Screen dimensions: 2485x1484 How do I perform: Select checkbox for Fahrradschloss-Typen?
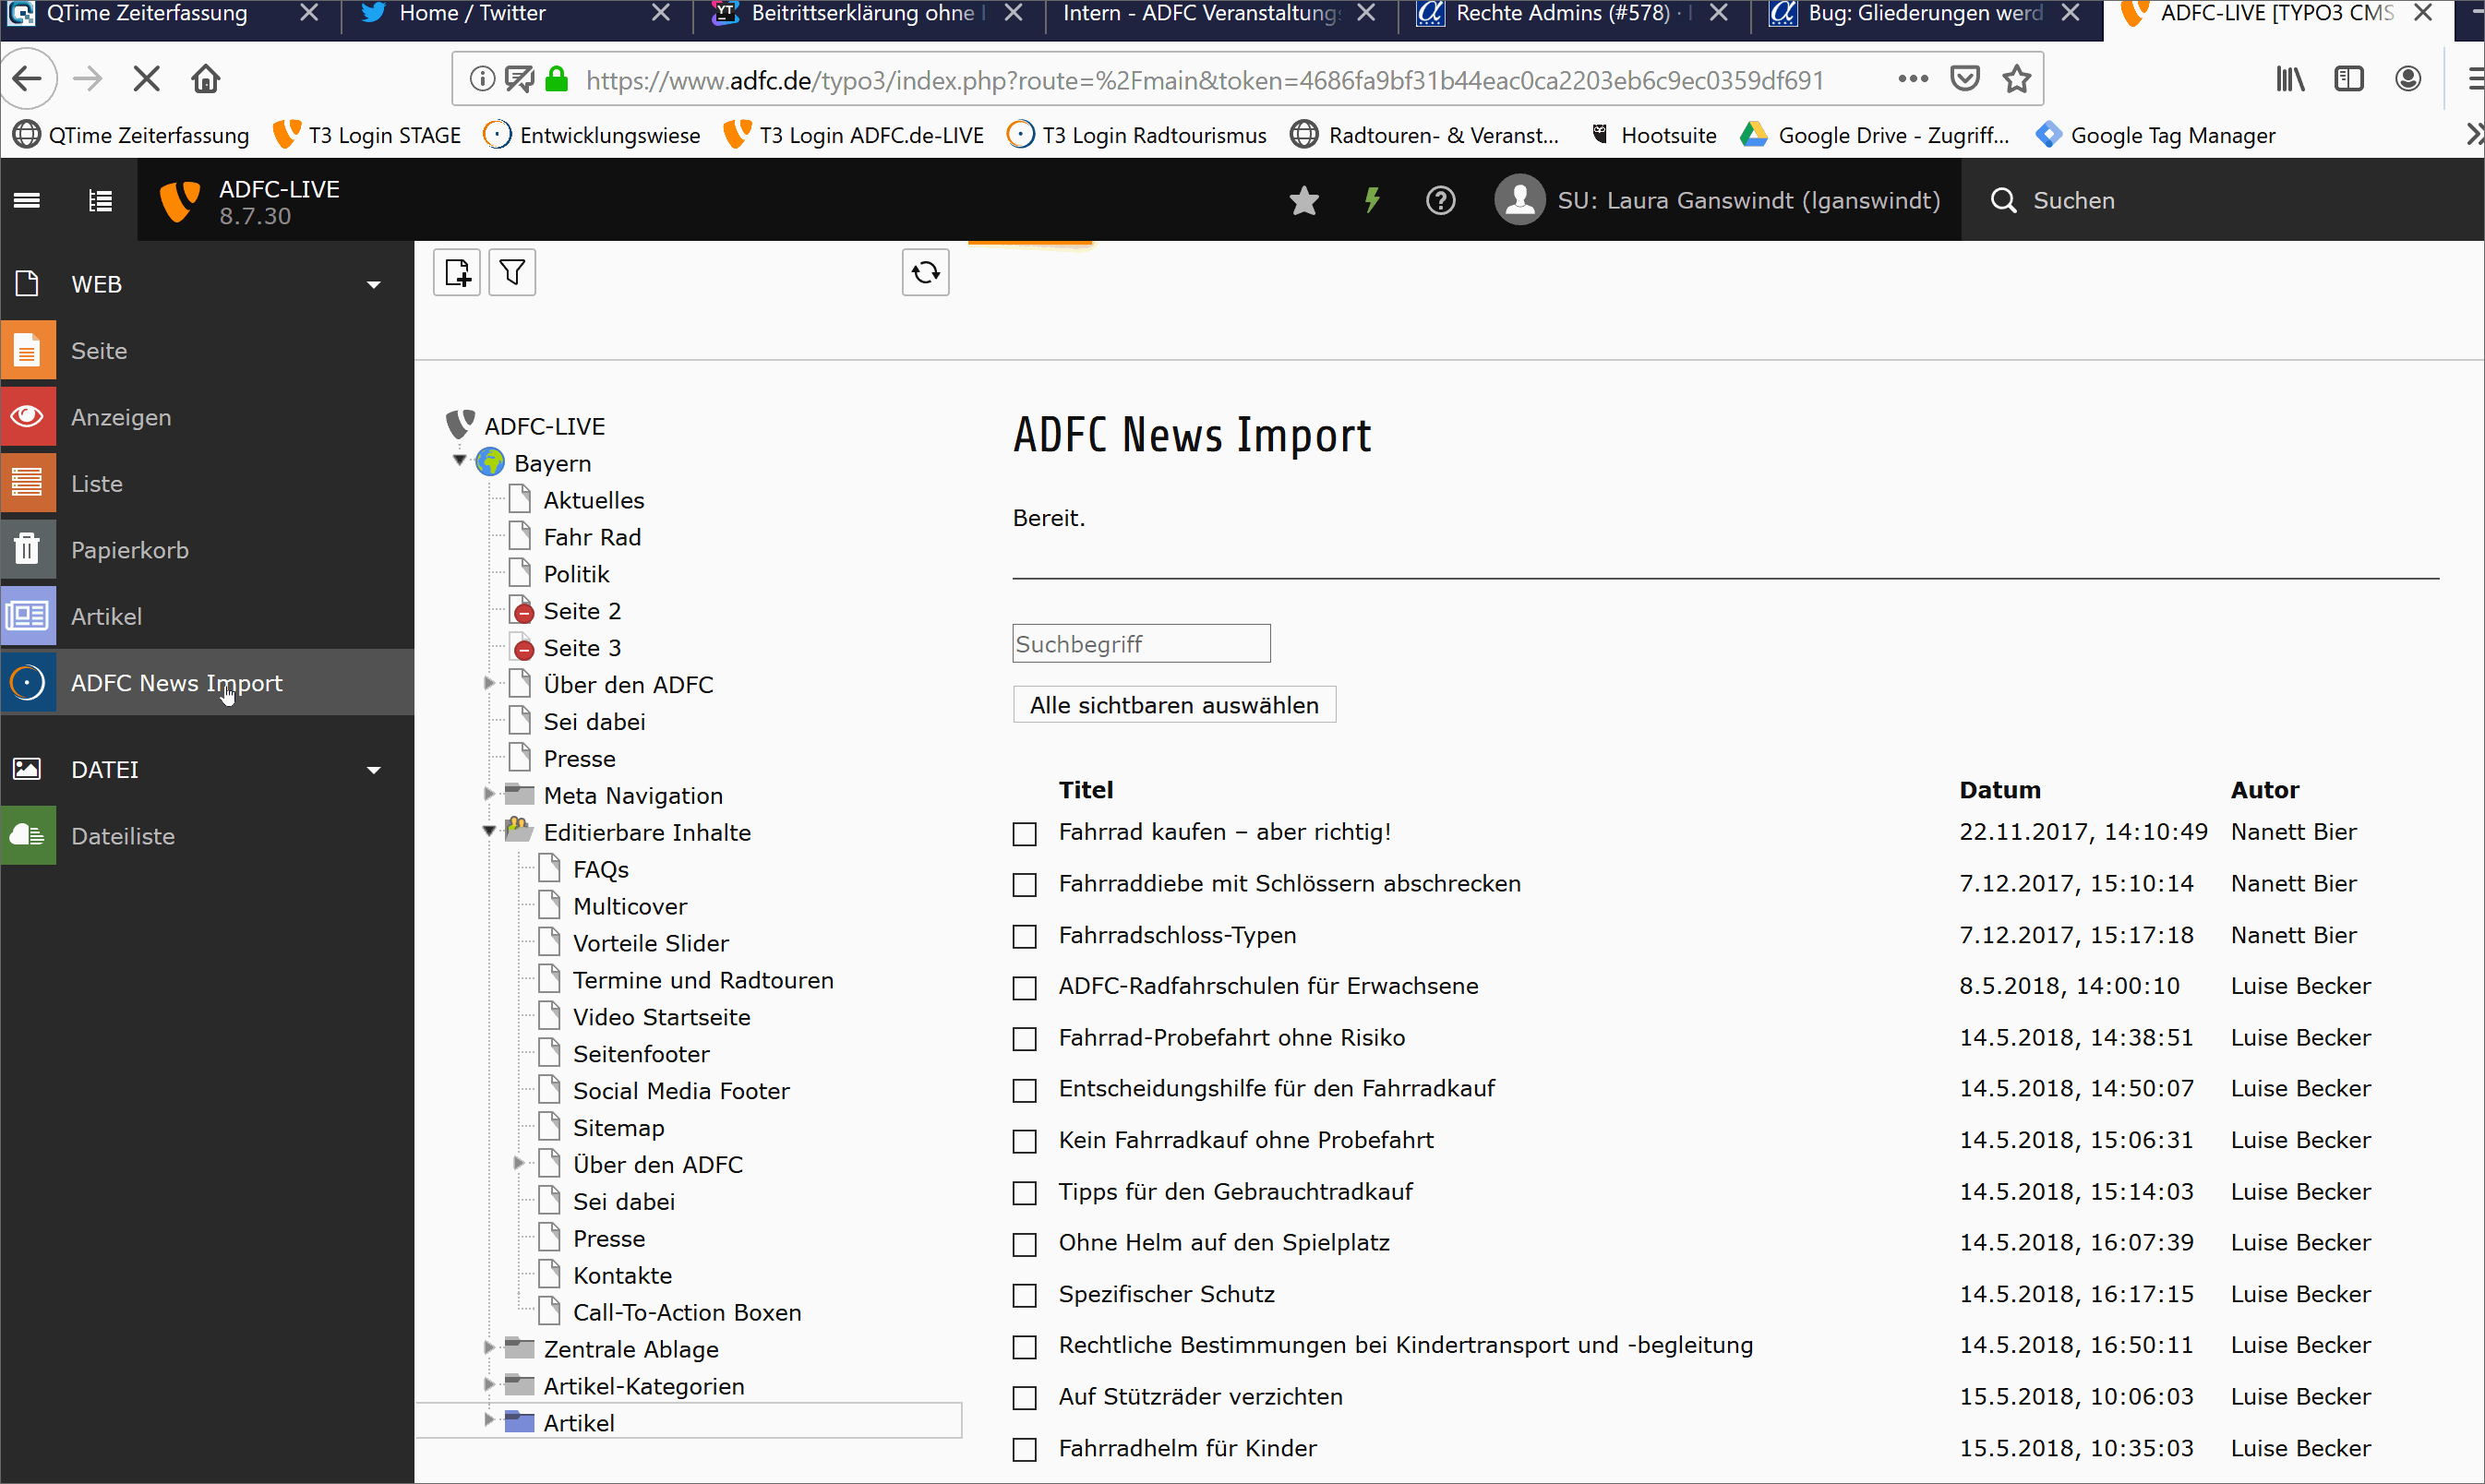click(x=1024, y=937)
